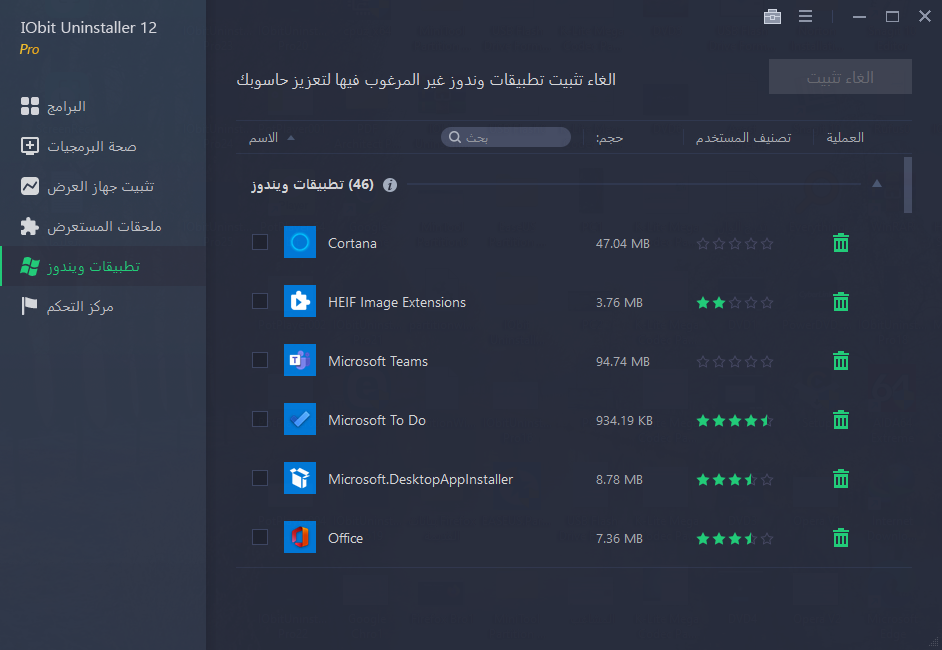Click the puzzle piece icon for ملحقات المستعرض
This screenshot has height=650, width=942.
tap(29, 226)
